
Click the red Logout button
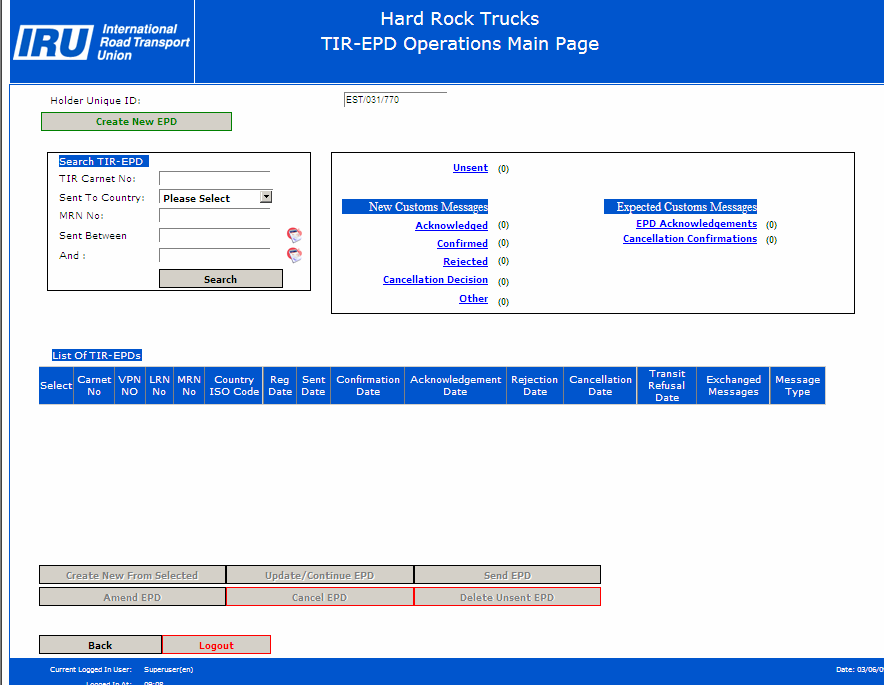point(216,645)
